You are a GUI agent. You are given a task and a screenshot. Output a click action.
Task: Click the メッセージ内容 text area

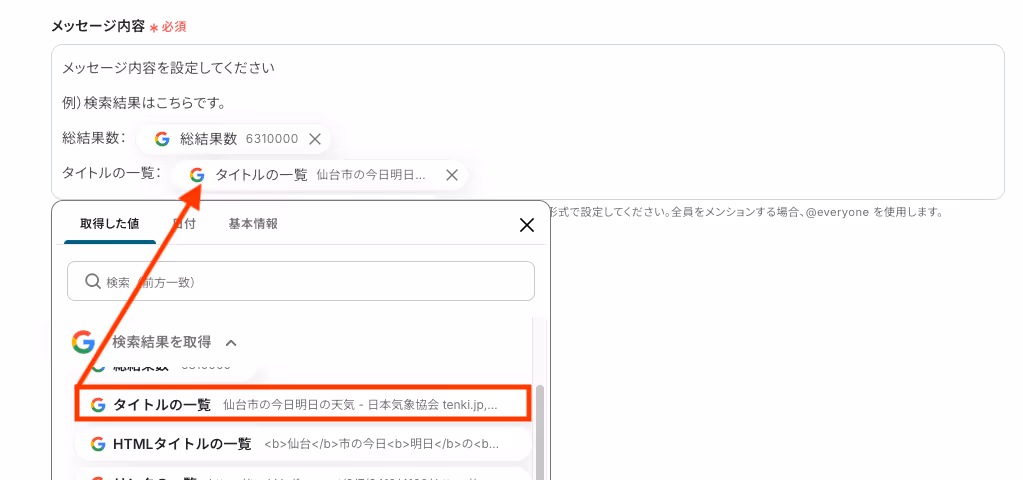point(528,122)
